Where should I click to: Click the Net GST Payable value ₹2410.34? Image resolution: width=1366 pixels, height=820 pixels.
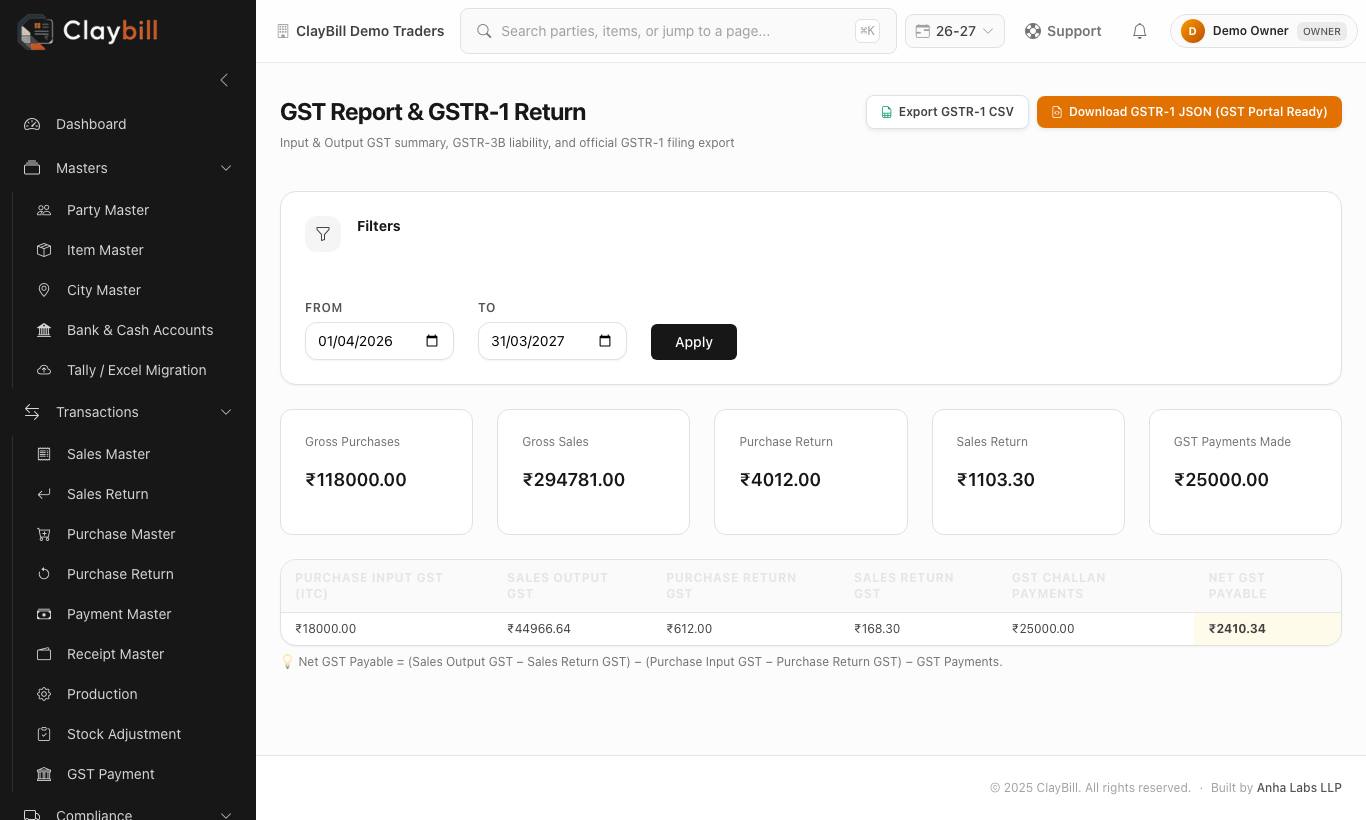click(x=1237, y=629)
